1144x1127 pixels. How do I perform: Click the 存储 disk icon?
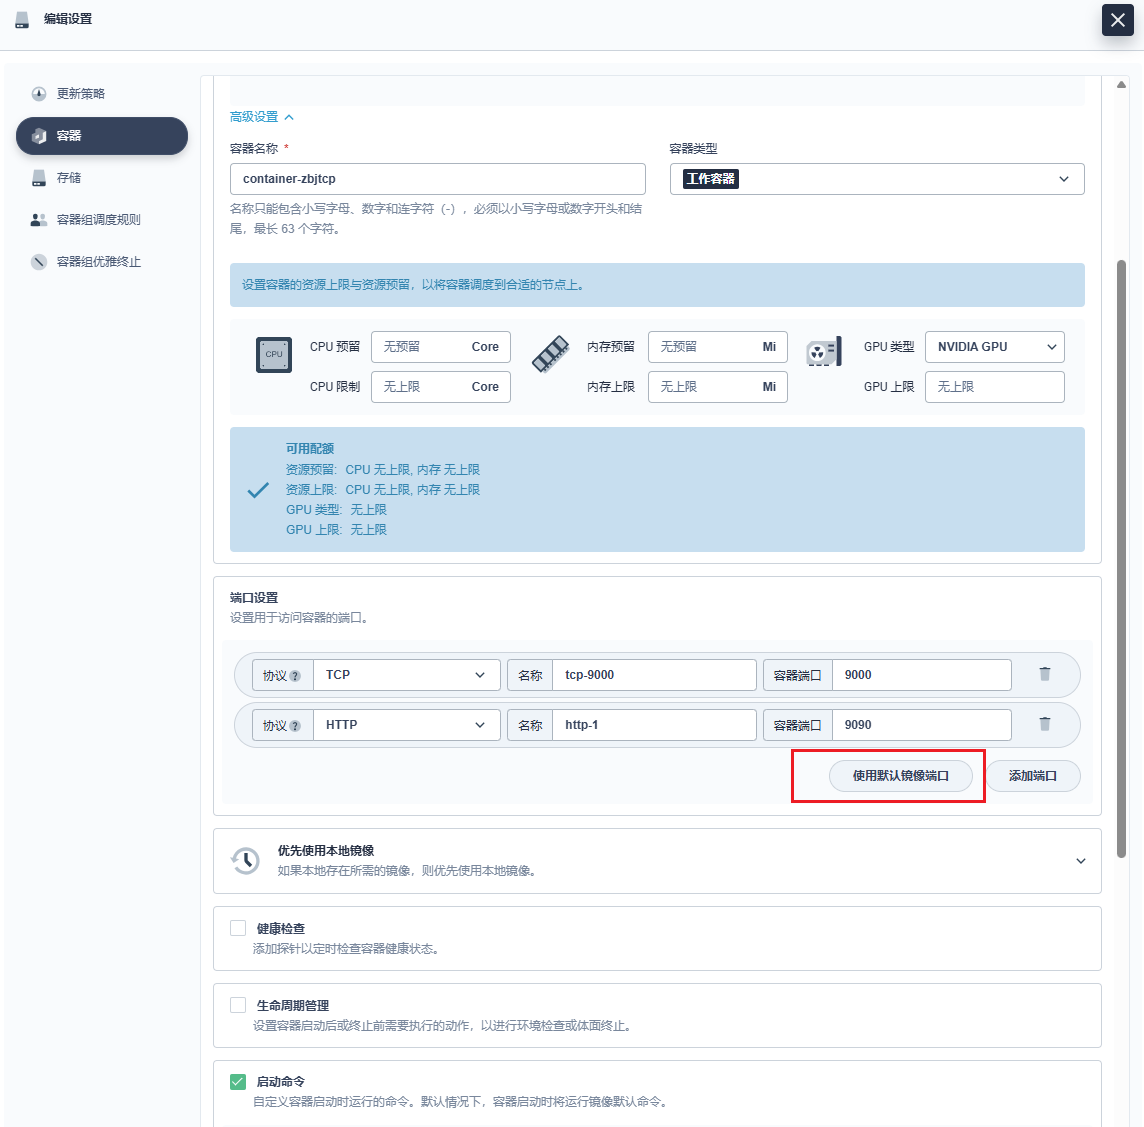39,178
